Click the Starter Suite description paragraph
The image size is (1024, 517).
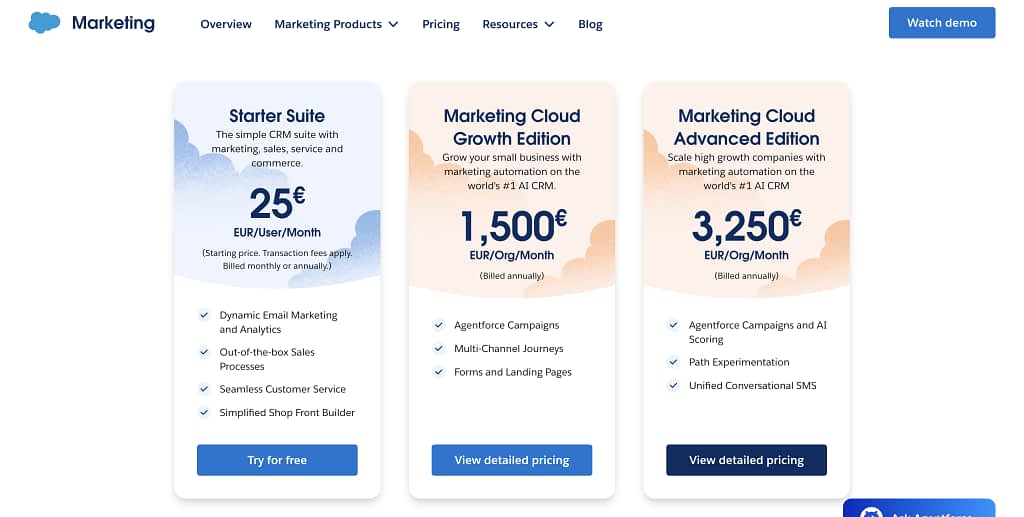(277, 149)
